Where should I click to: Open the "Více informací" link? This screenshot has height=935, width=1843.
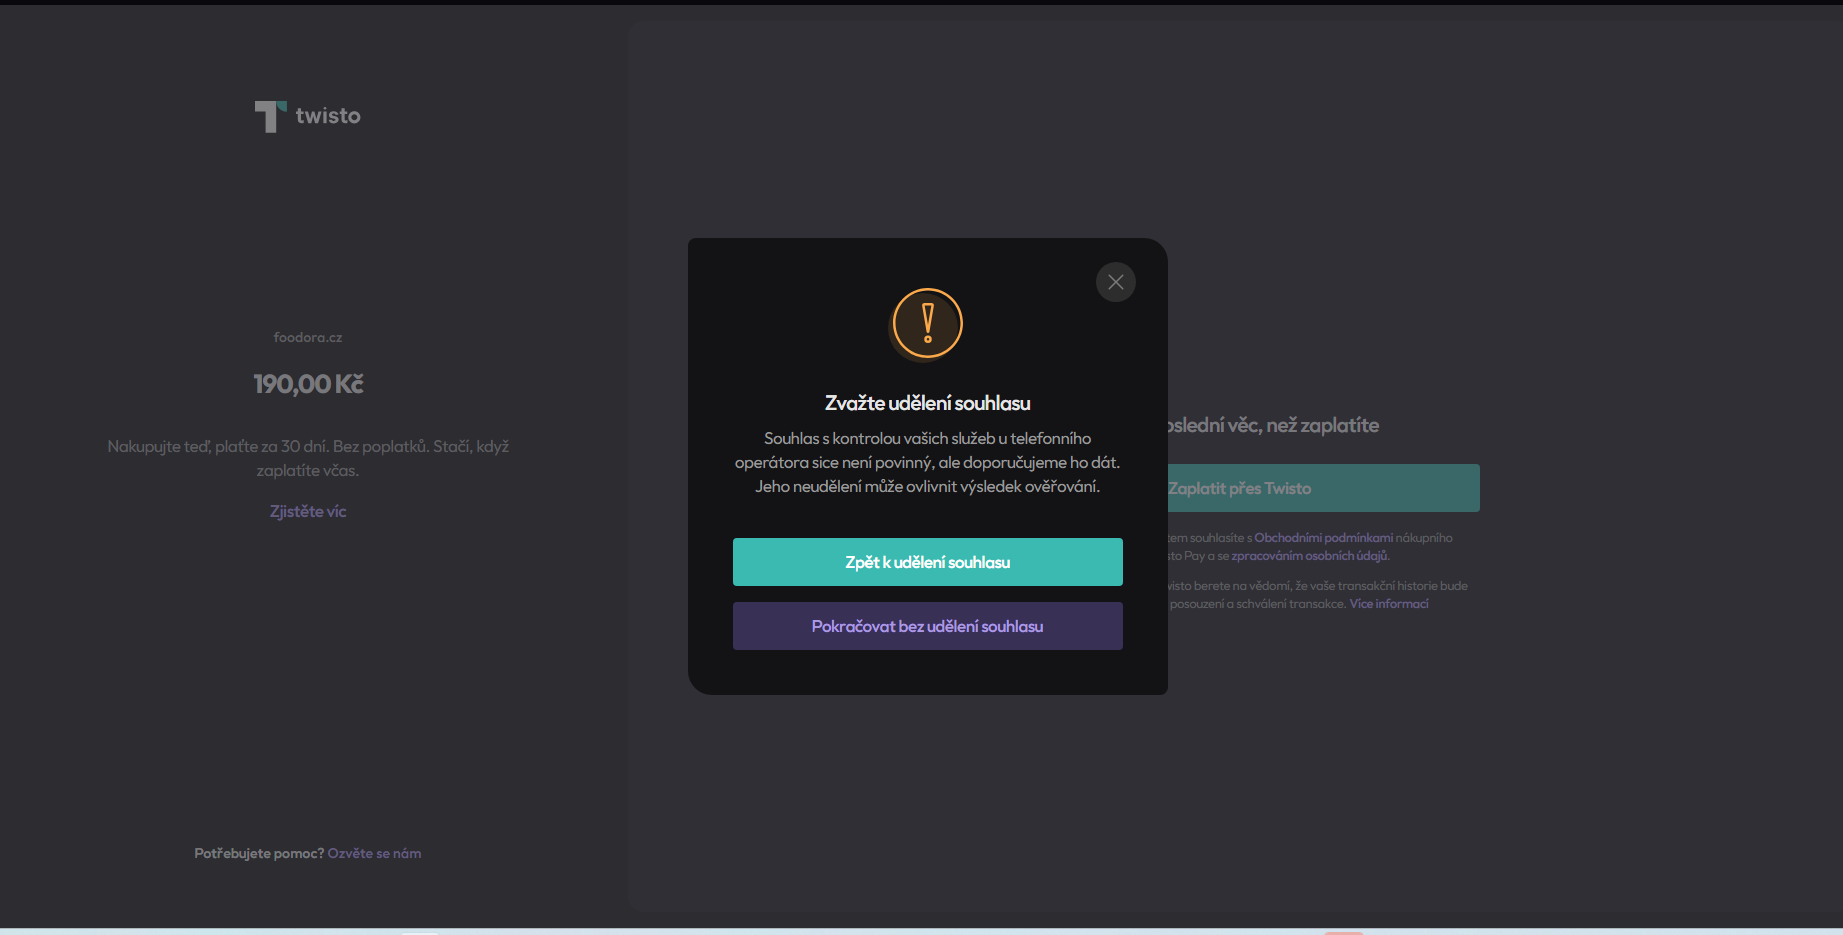tap(1389, 604)
